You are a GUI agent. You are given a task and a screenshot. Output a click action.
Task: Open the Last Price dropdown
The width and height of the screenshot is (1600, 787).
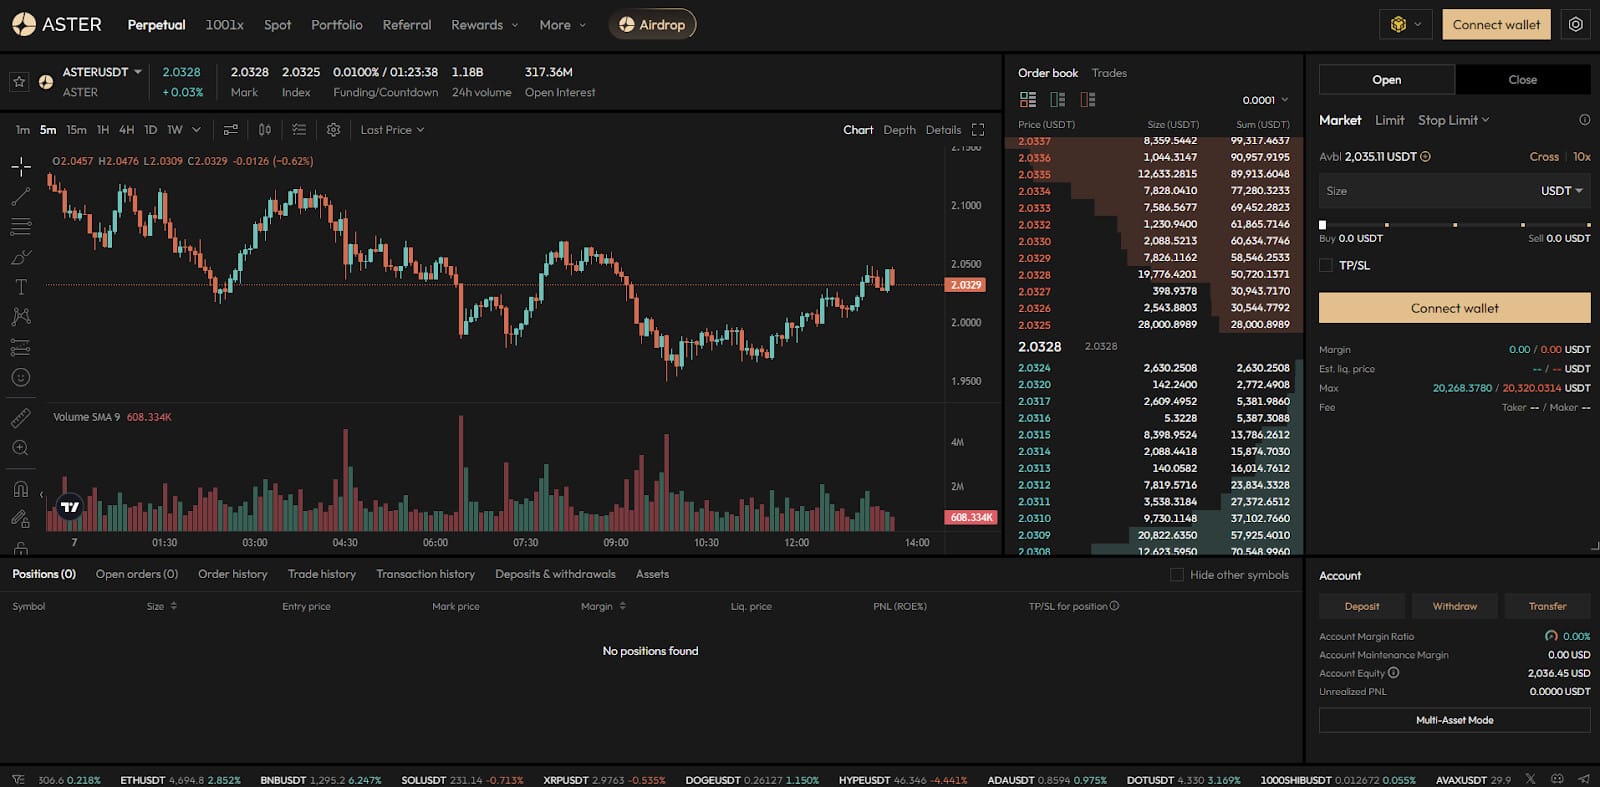392,130
